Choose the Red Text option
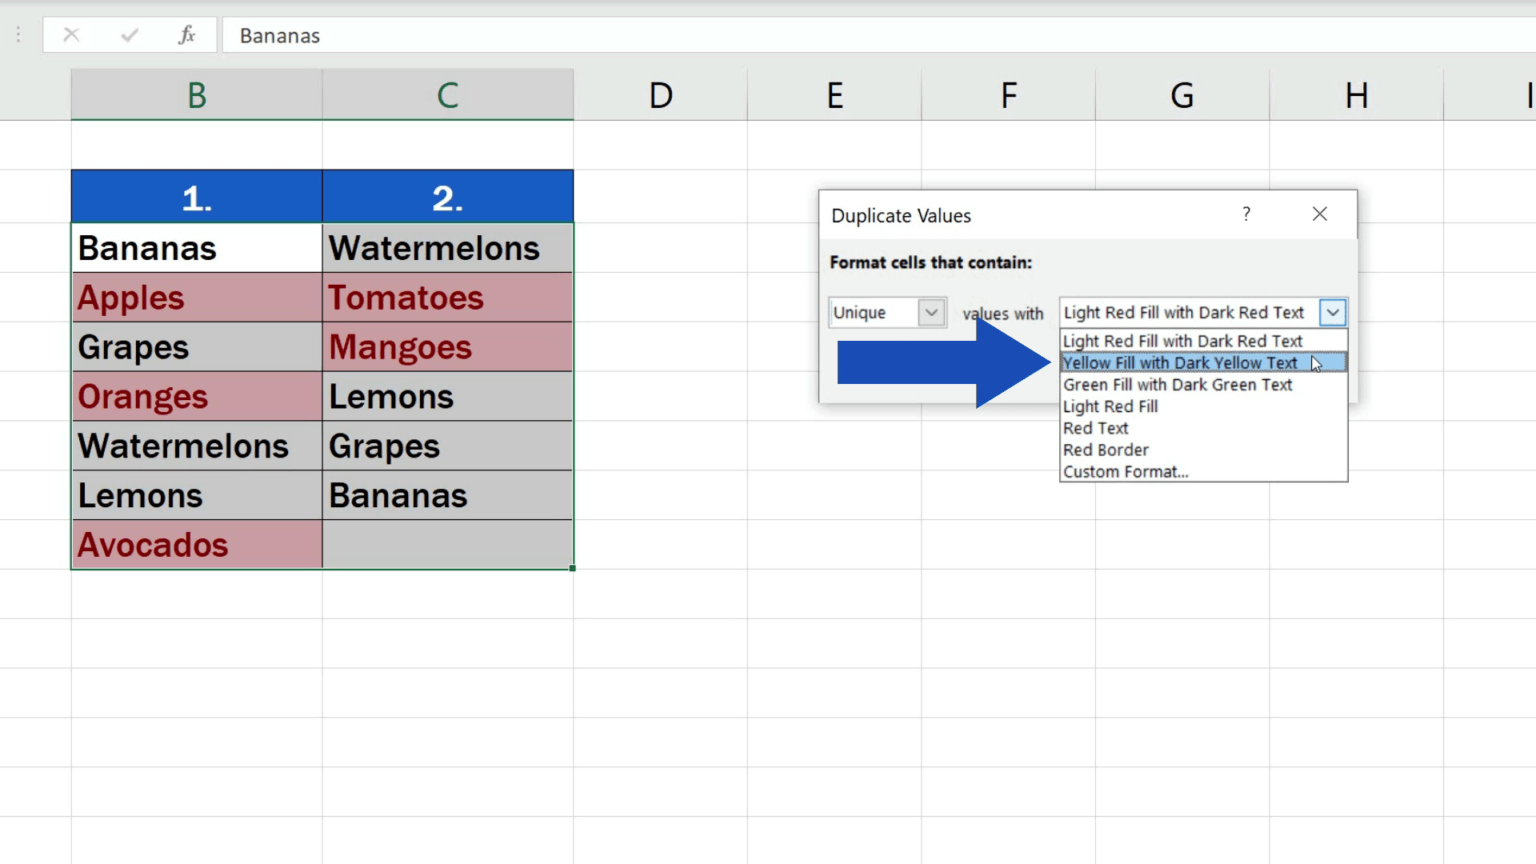Image resolution: width=1536 pixels, height=864 pixels. (1204, 428)
